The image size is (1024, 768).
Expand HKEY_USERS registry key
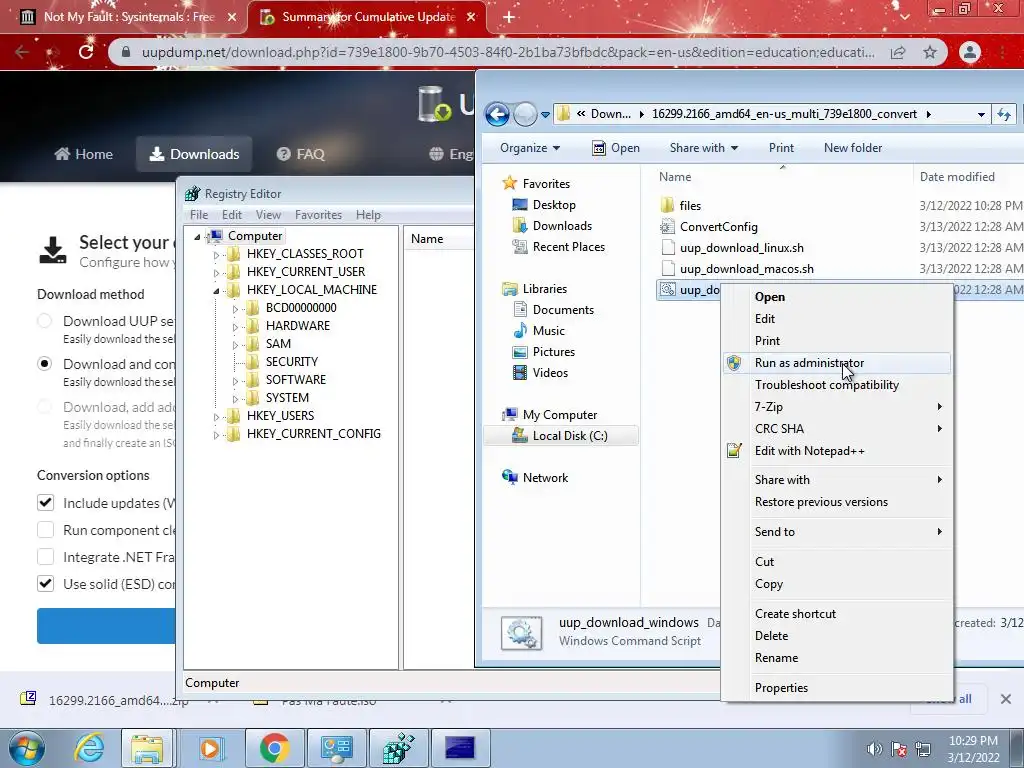tap(217, 417)
